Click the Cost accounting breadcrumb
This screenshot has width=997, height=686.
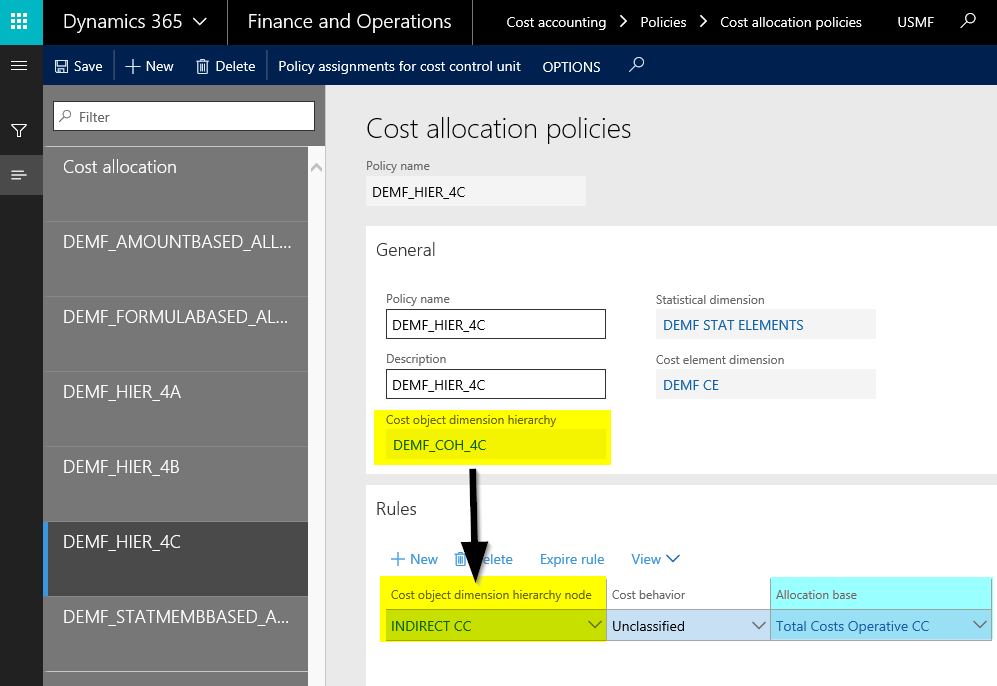pos(556,22)
